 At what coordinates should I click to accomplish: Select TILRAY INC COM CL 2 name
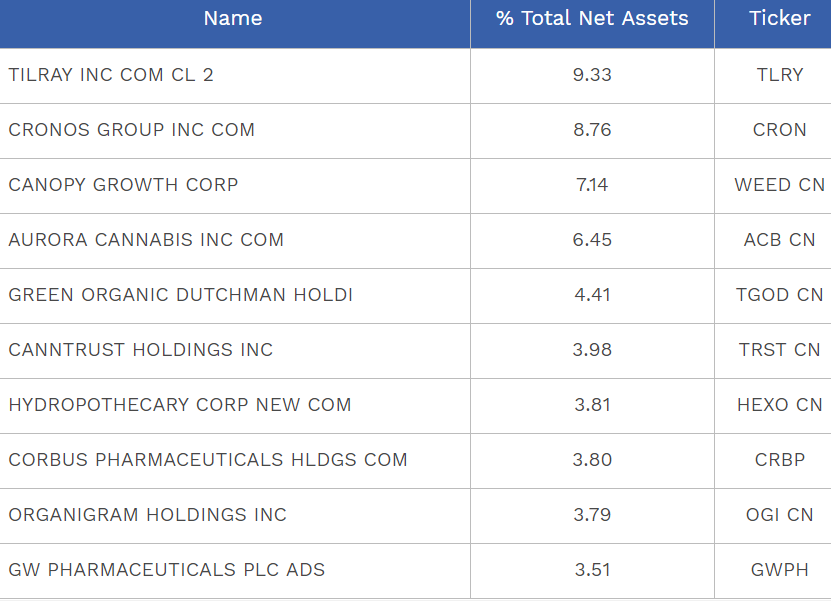(111, 75)
